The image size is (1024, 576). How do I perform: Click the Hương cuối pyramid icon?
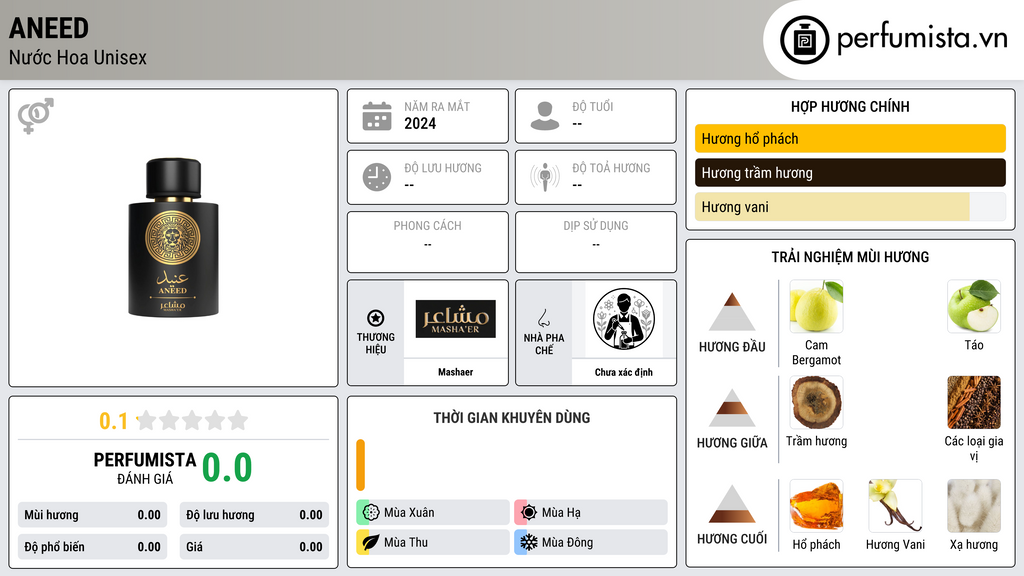[x=732, y=504]
